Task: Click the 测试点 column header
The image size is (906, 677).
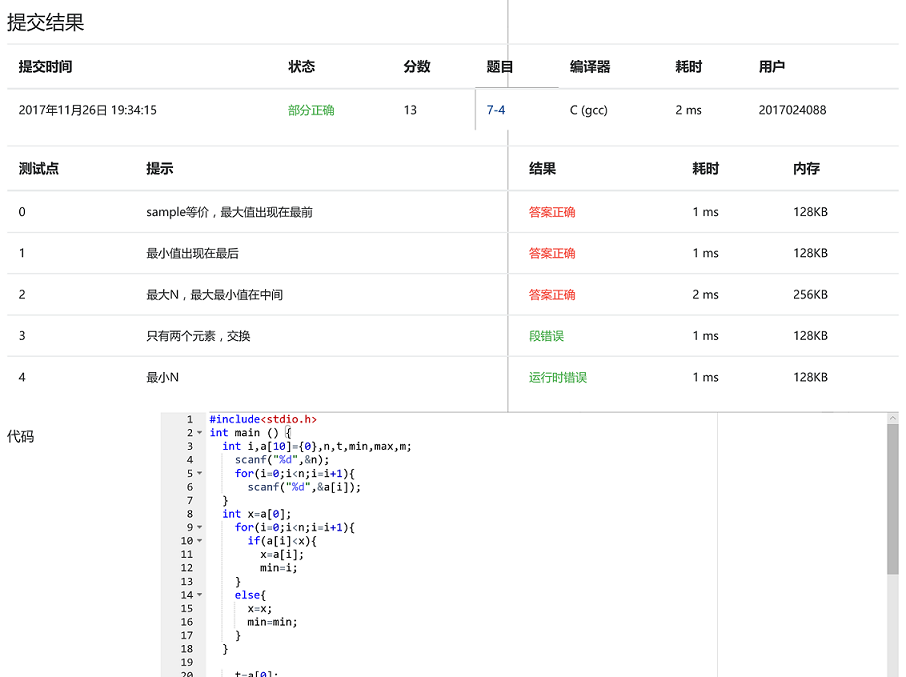Action: [39, 169]
